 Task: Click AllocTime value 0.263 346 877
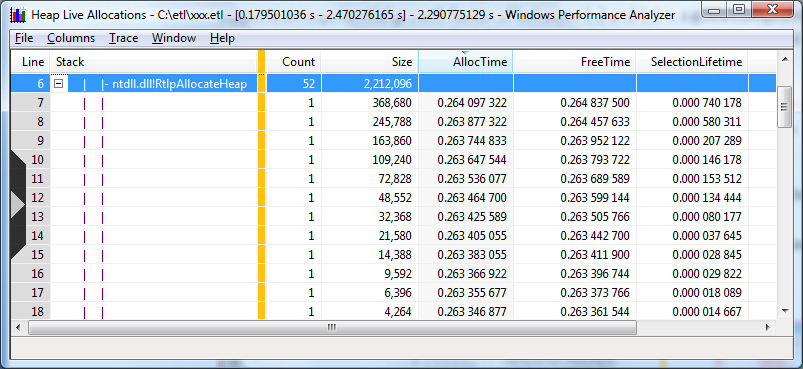pos(472,311)
